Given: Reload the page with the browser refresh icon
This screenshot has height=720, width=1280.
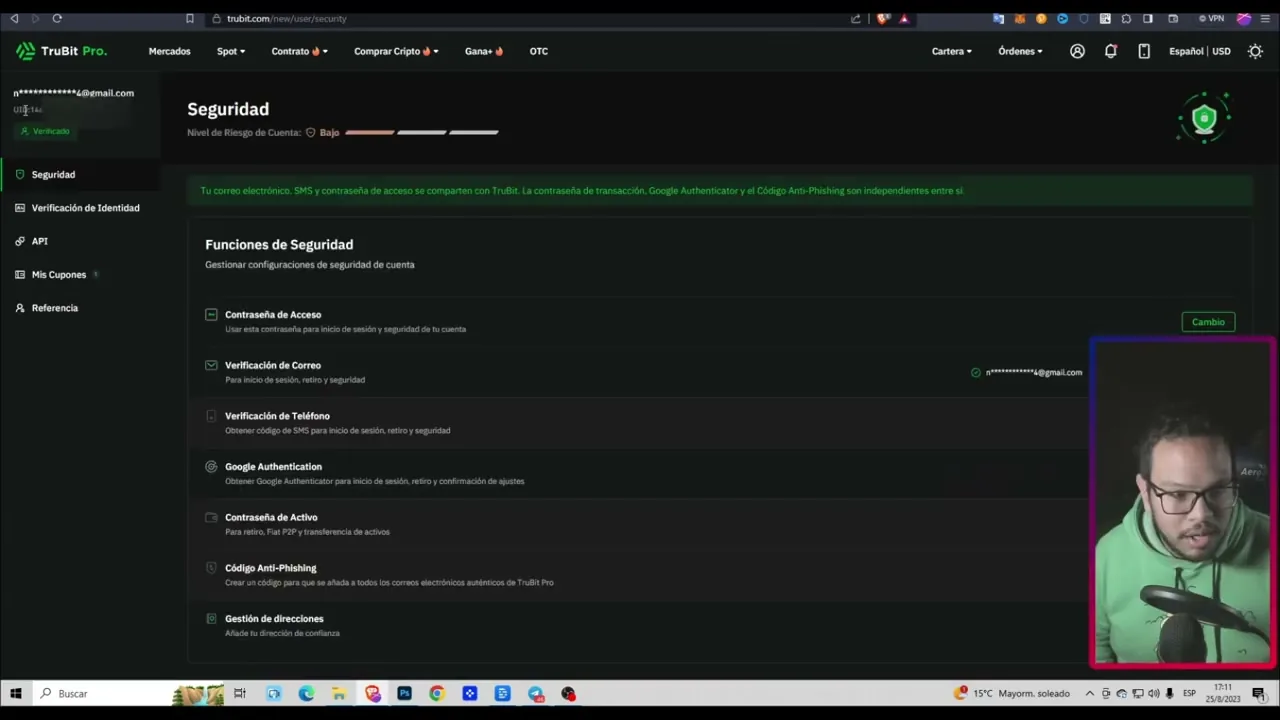Looking at the screenshot, I should (57, 18).
